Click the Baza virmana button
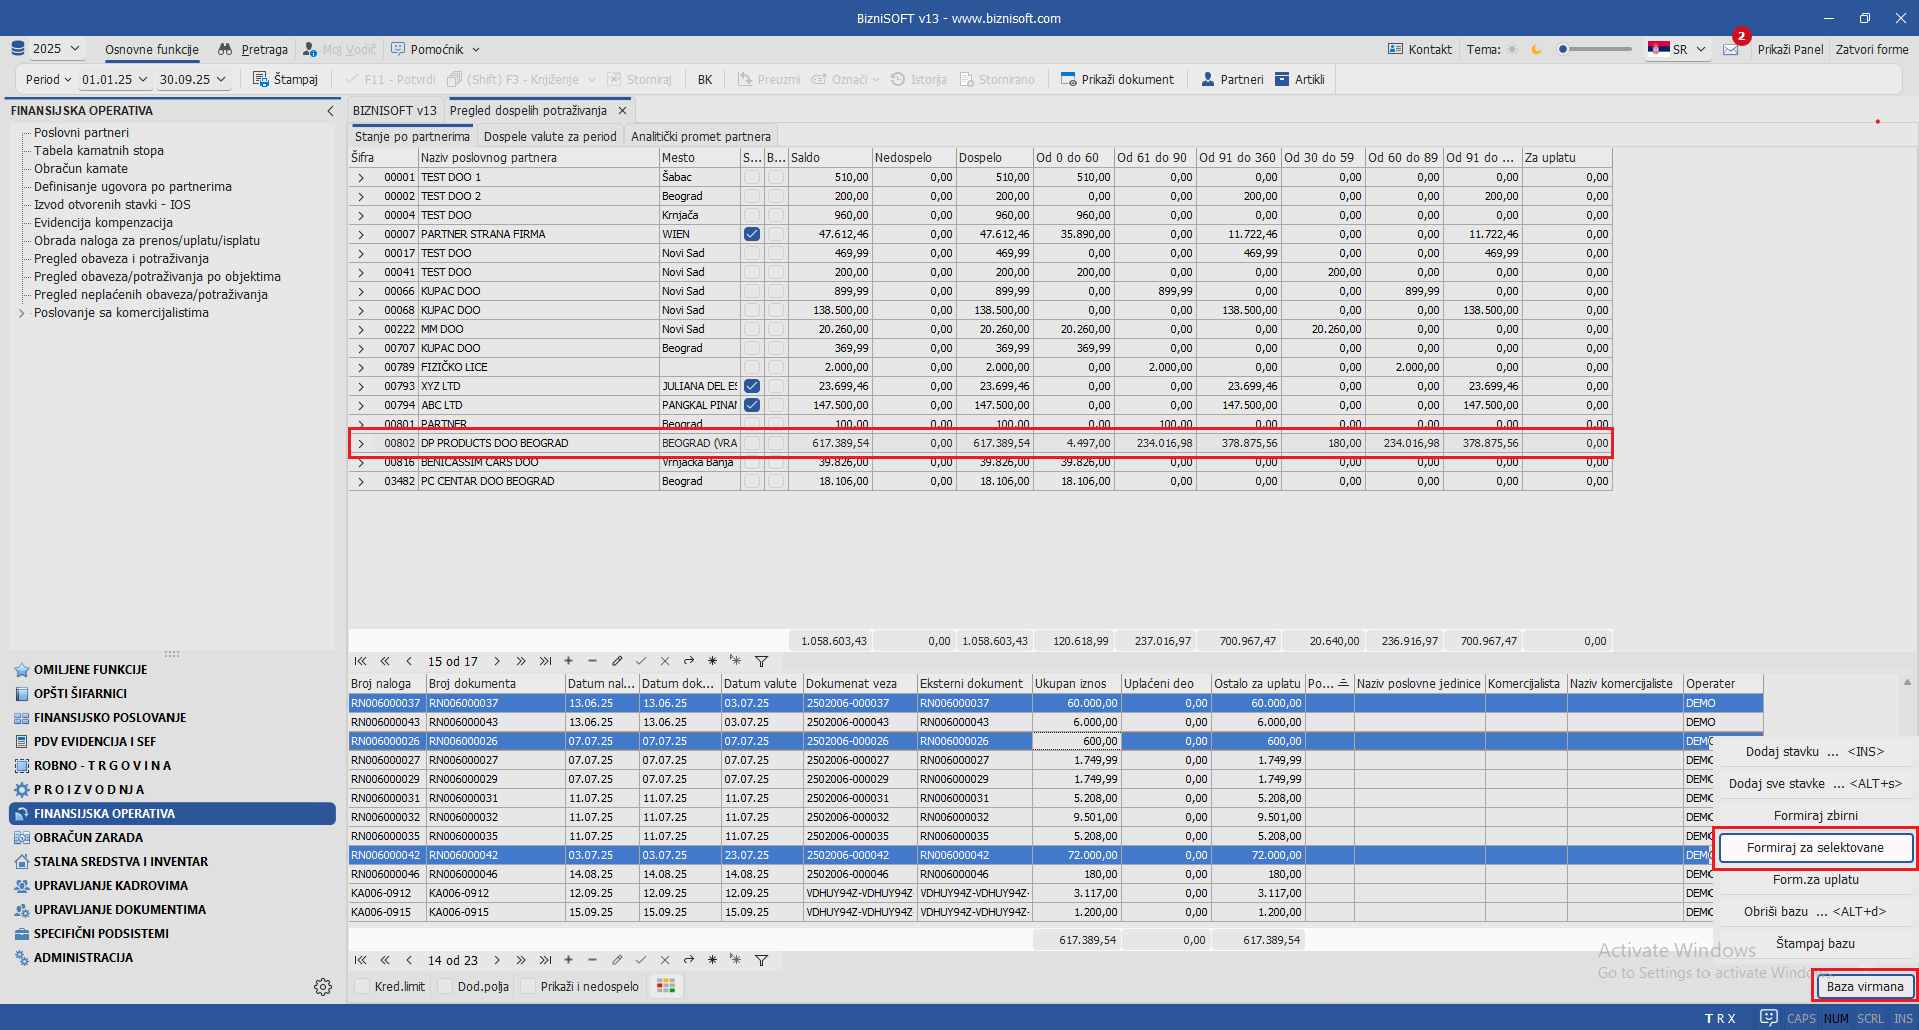Viewport: 1919px width, 1030px height. [1864, 986]
